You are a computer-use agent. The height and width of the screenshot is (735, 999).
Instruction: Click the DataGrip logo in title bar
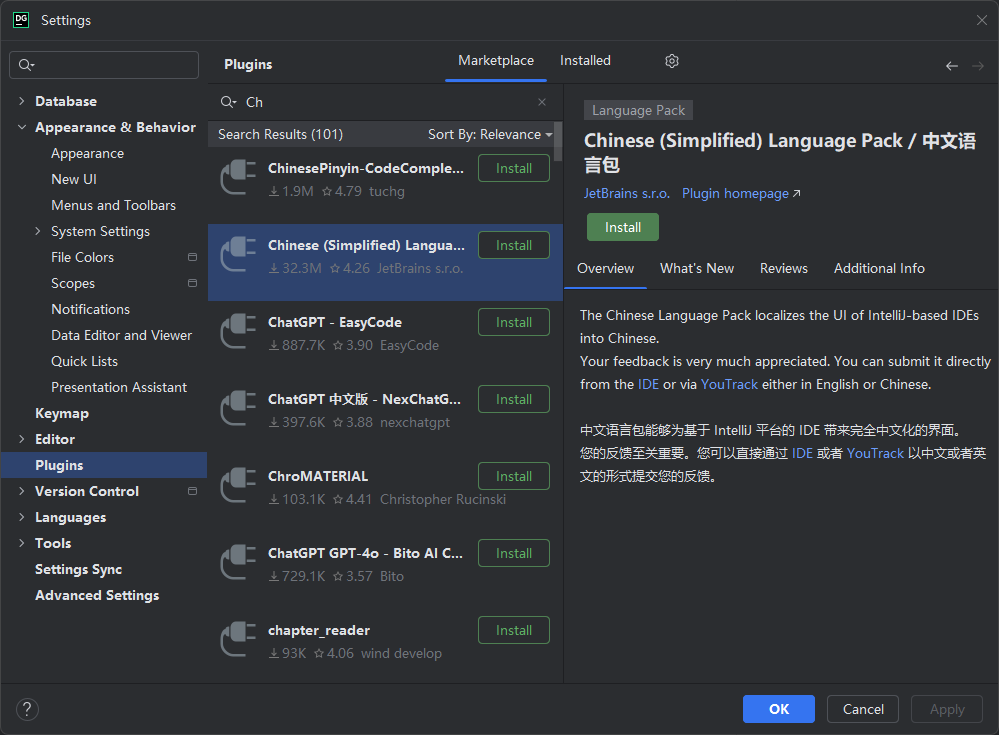pos(21,20)
